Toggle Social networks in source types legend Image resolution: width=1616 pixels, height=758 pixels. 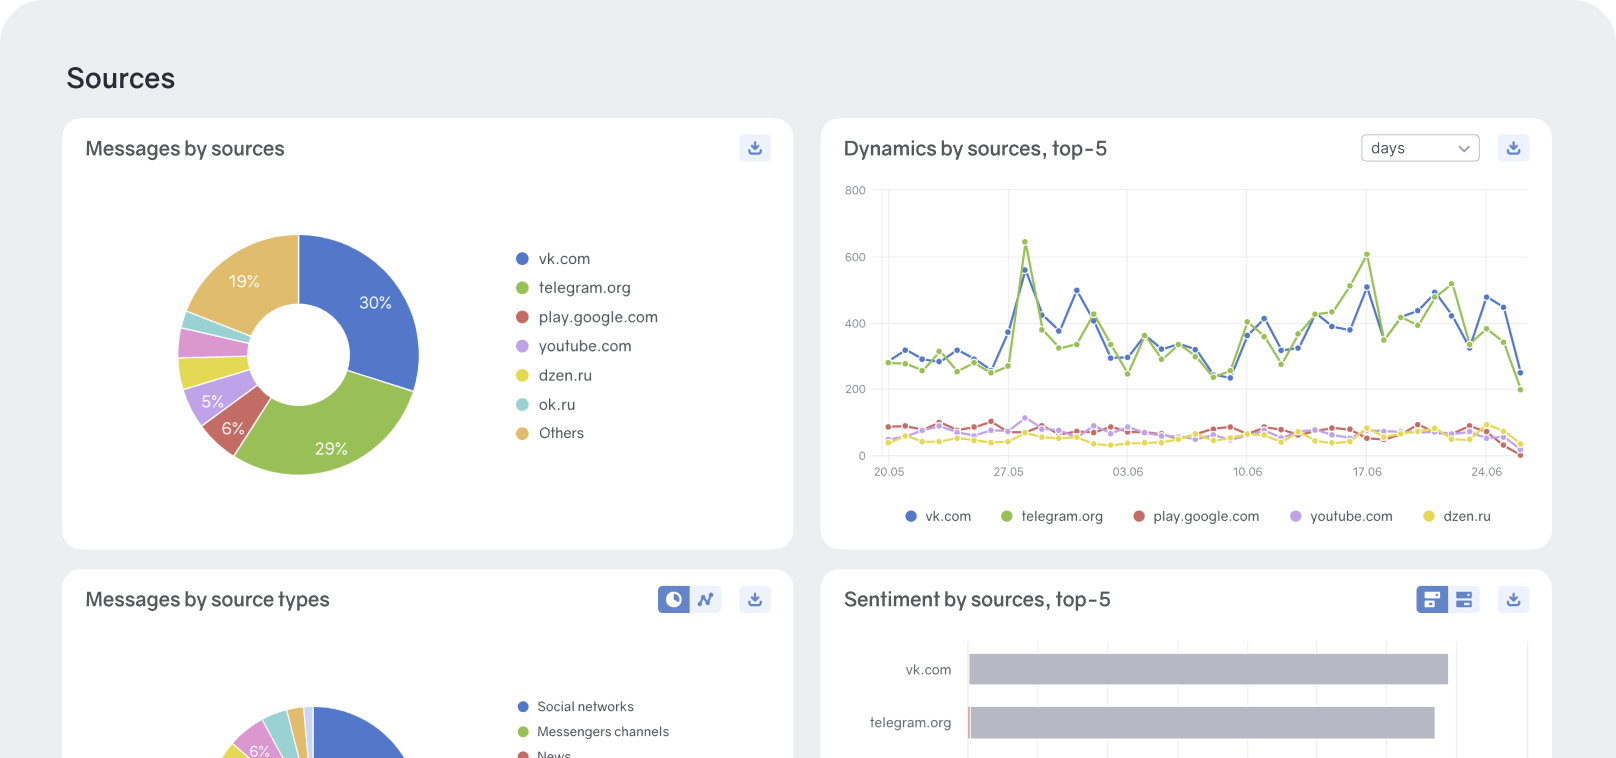point(575,707)
